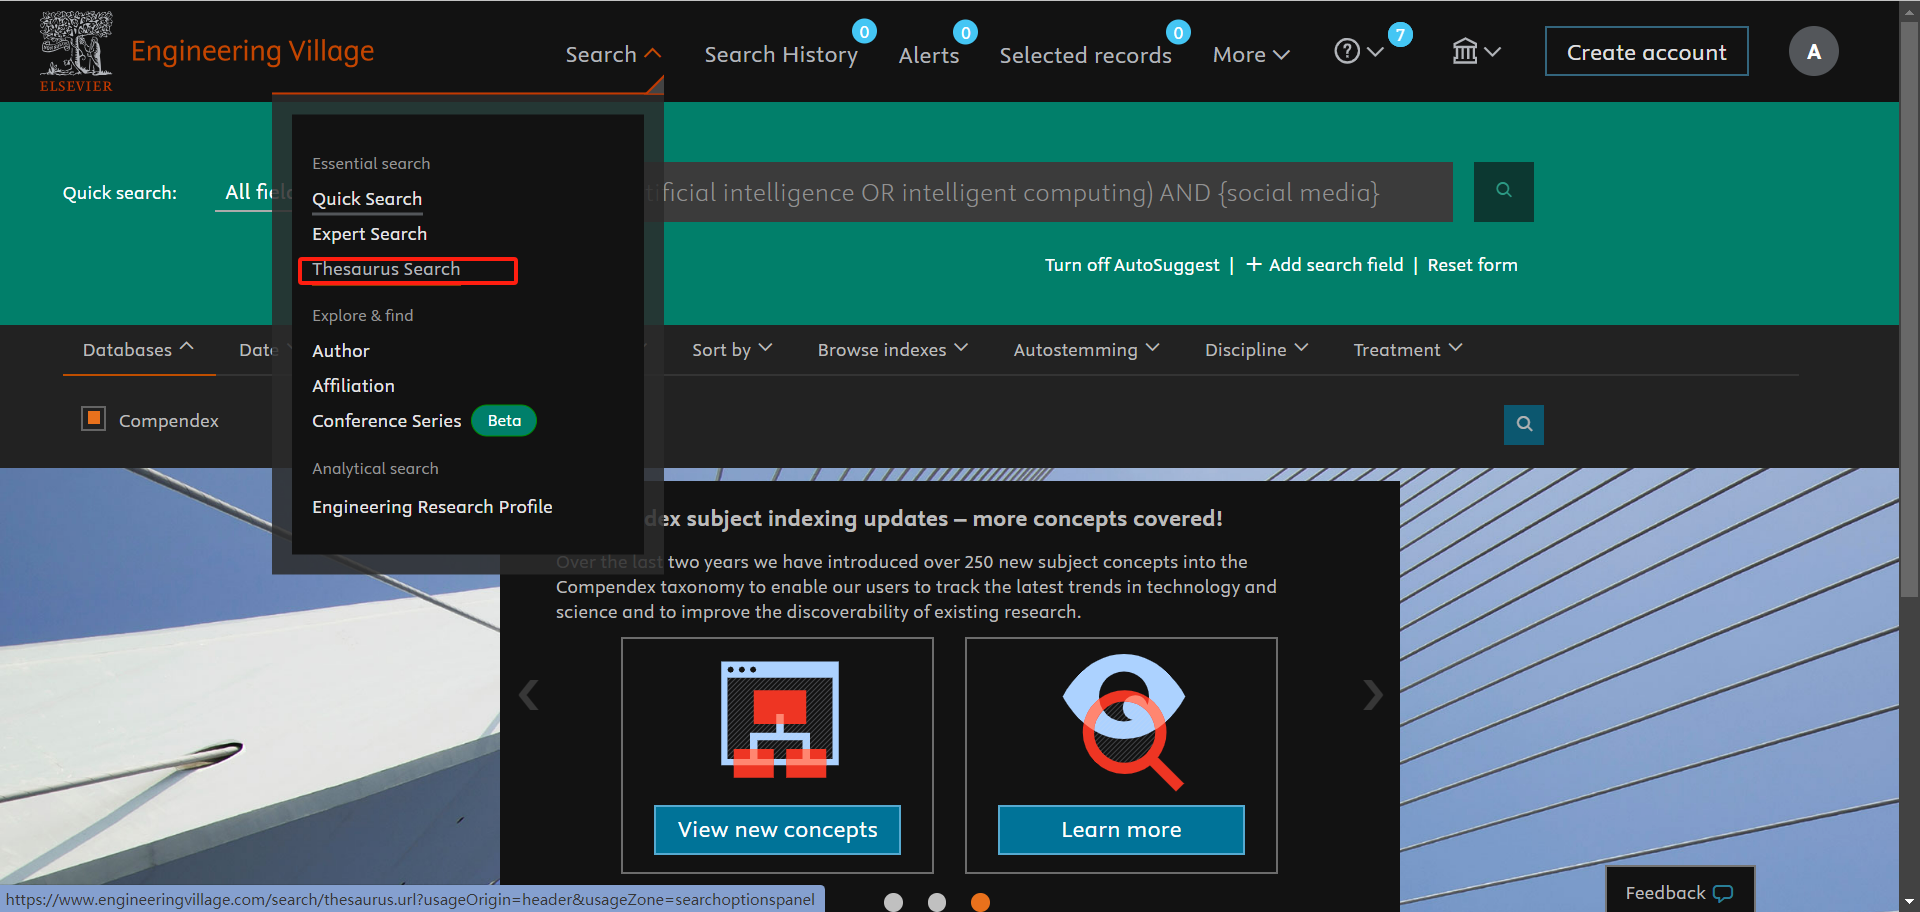Click the help notification badge showing 7
Screen dimensions: 1920x912
(1400, 35)
